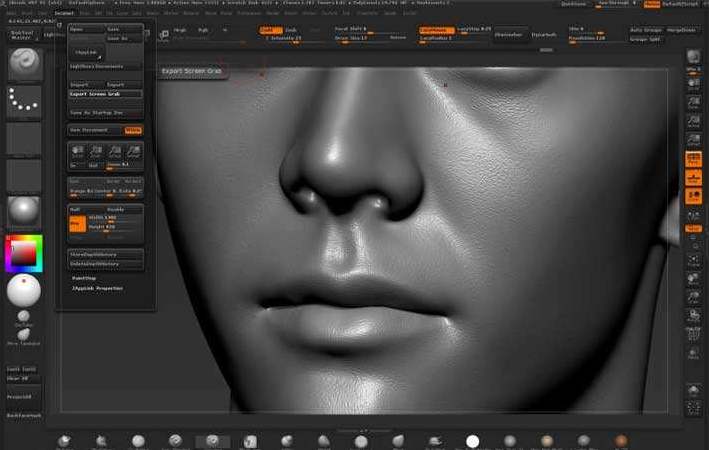Toggle the Floor grid button

tap(693, 178)
